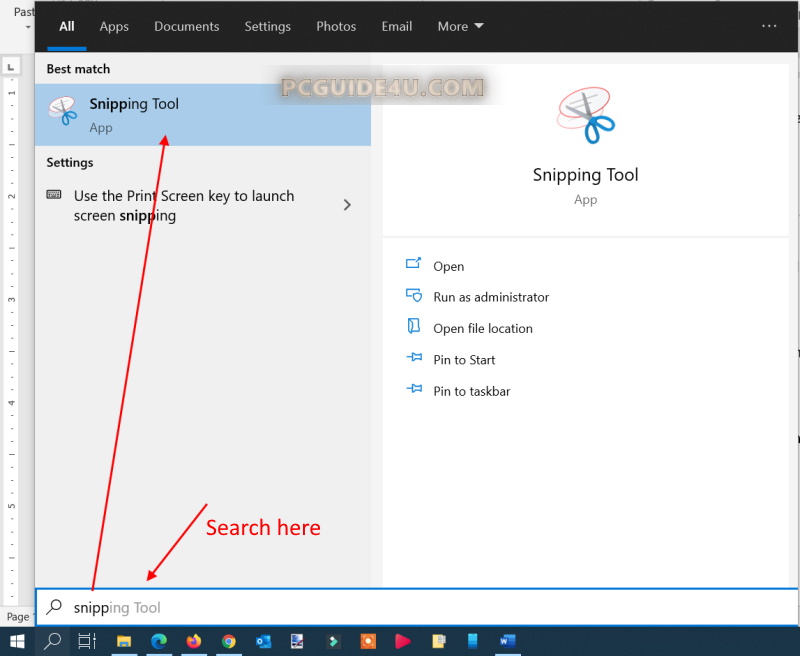Screen dimensions: 800x656
Task: Expand the Print Screen key setting arrow
Action: [347, 205]
